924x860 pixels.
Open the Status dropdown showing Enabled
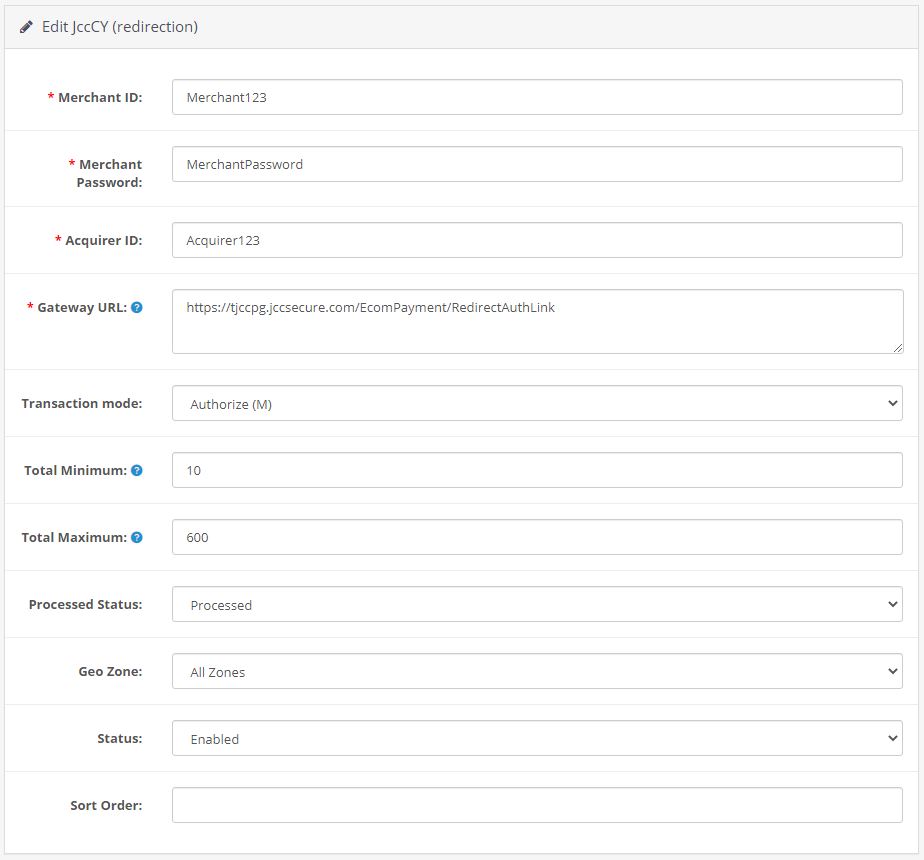pyautogui.click(x=537, y=738)
